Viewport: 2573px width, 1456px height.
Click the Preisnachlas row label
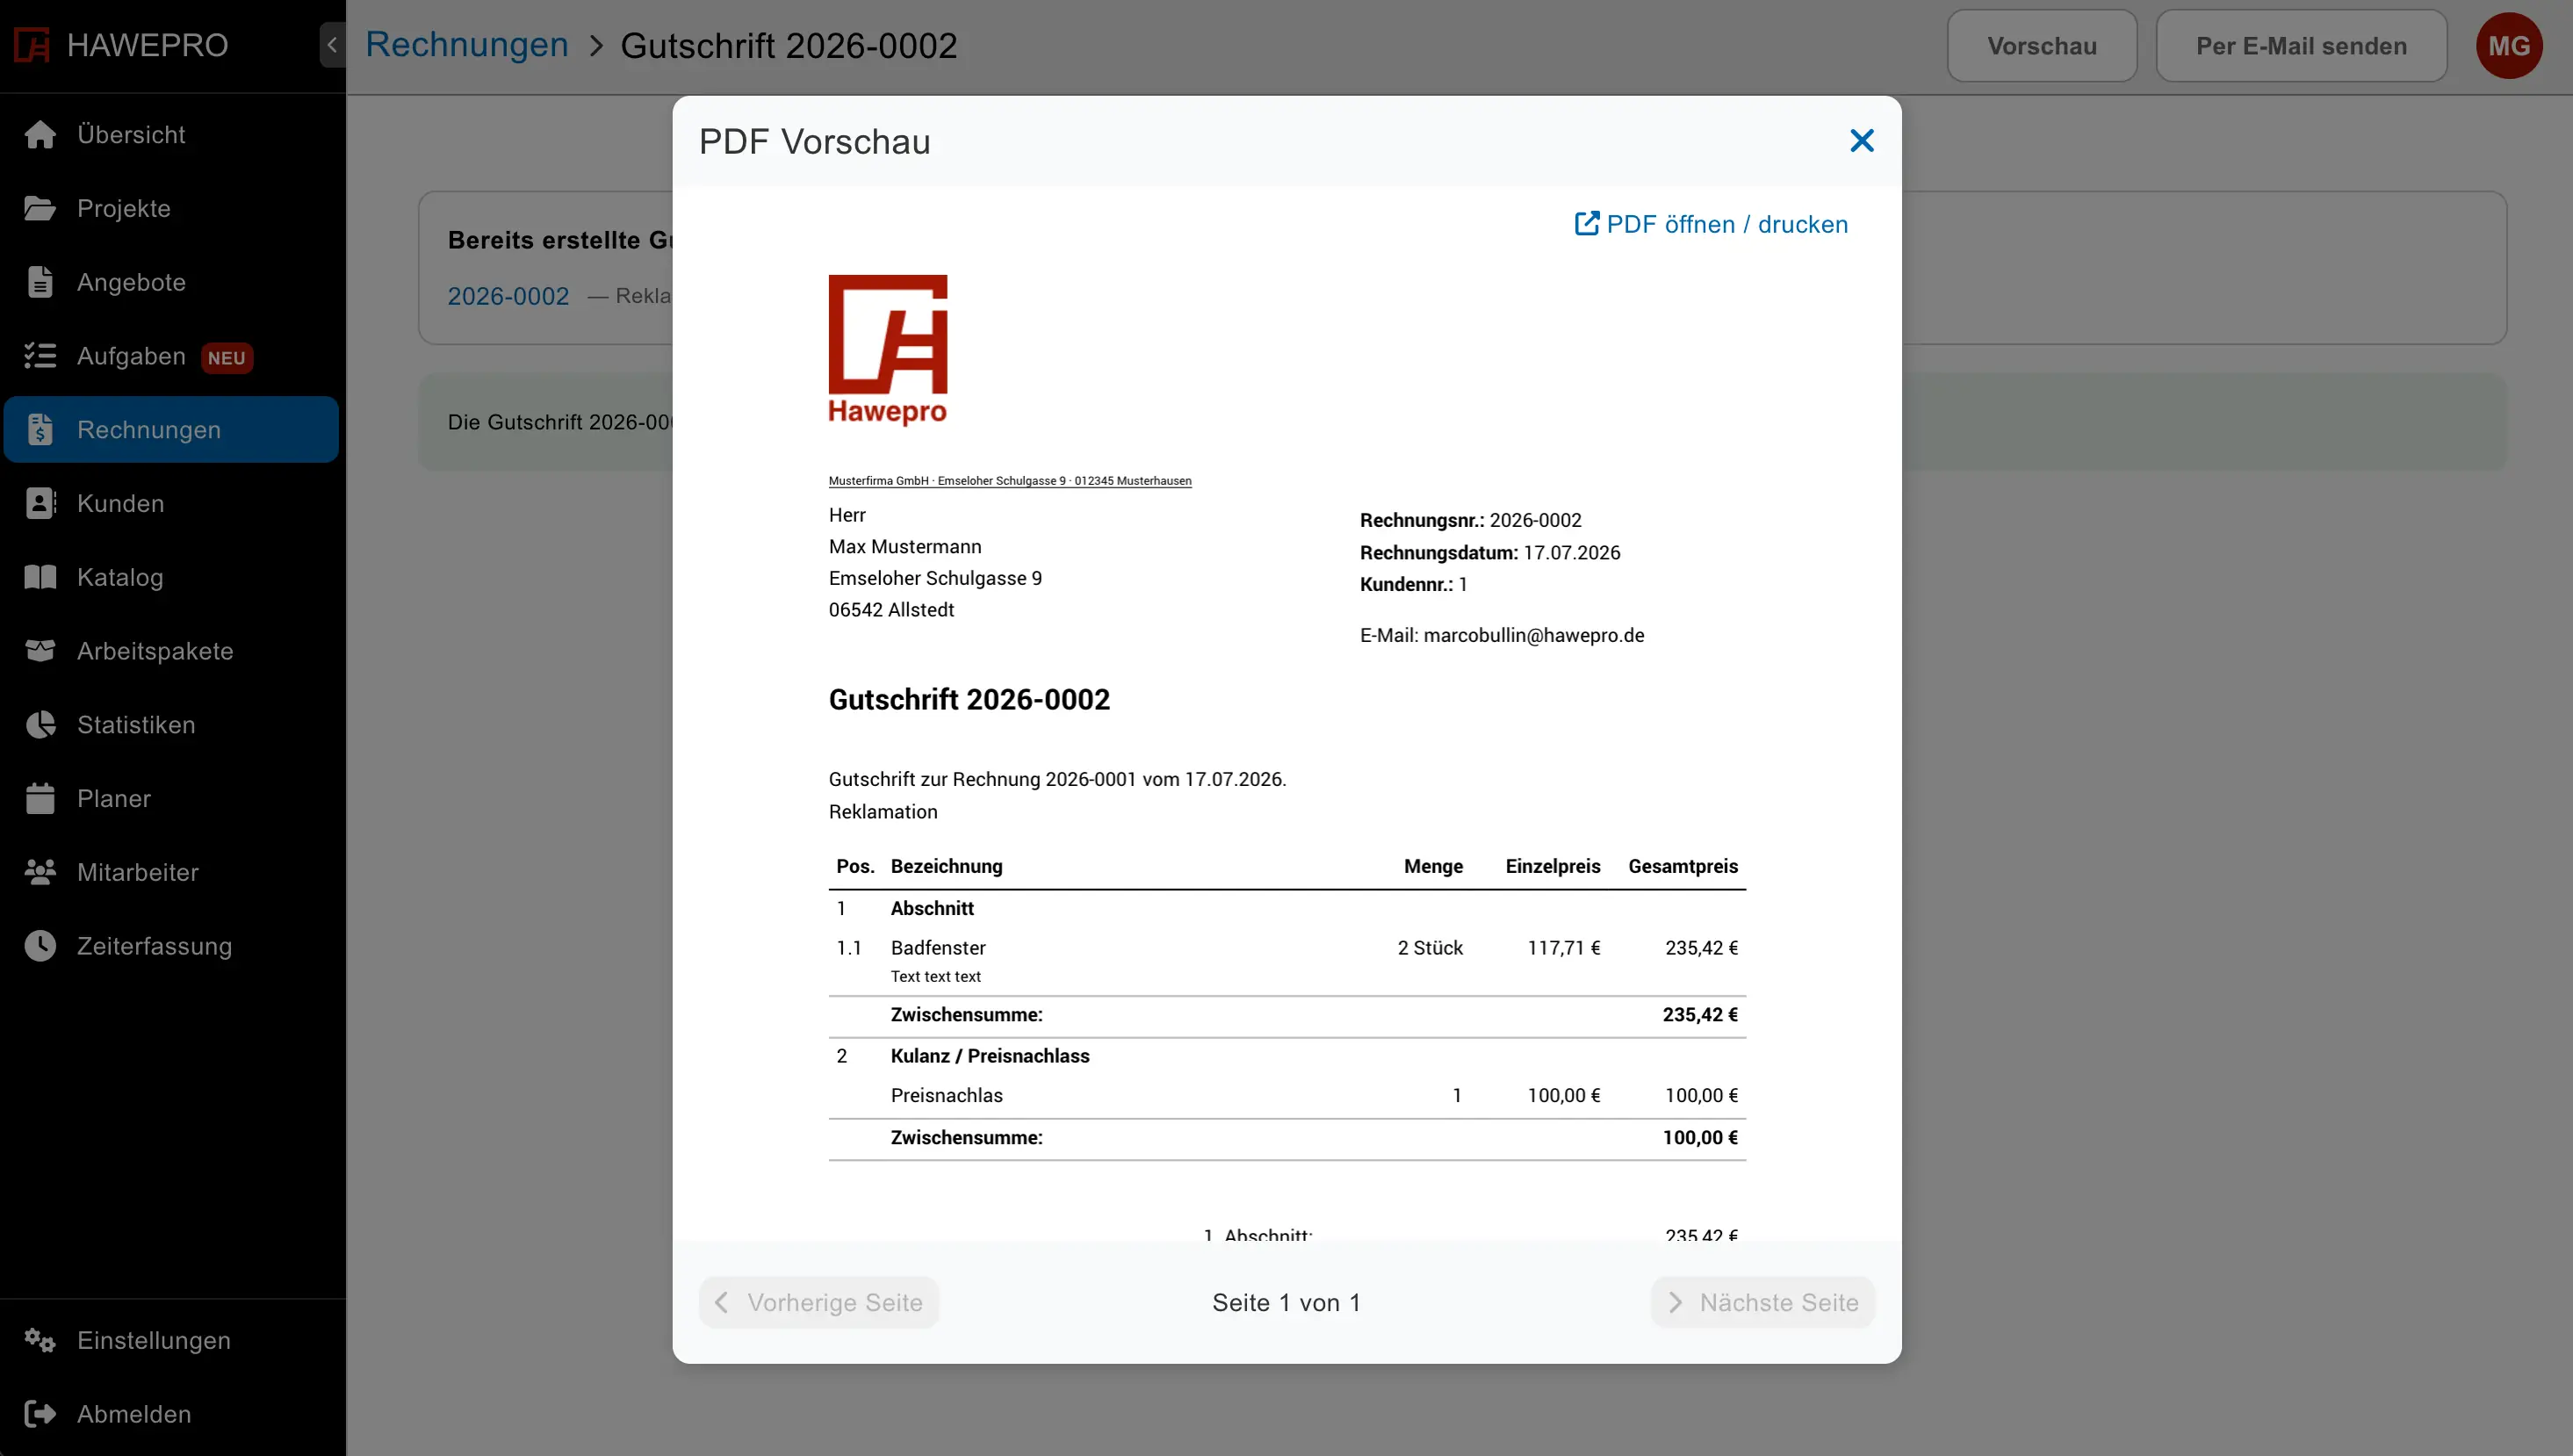pos(946,1095)
